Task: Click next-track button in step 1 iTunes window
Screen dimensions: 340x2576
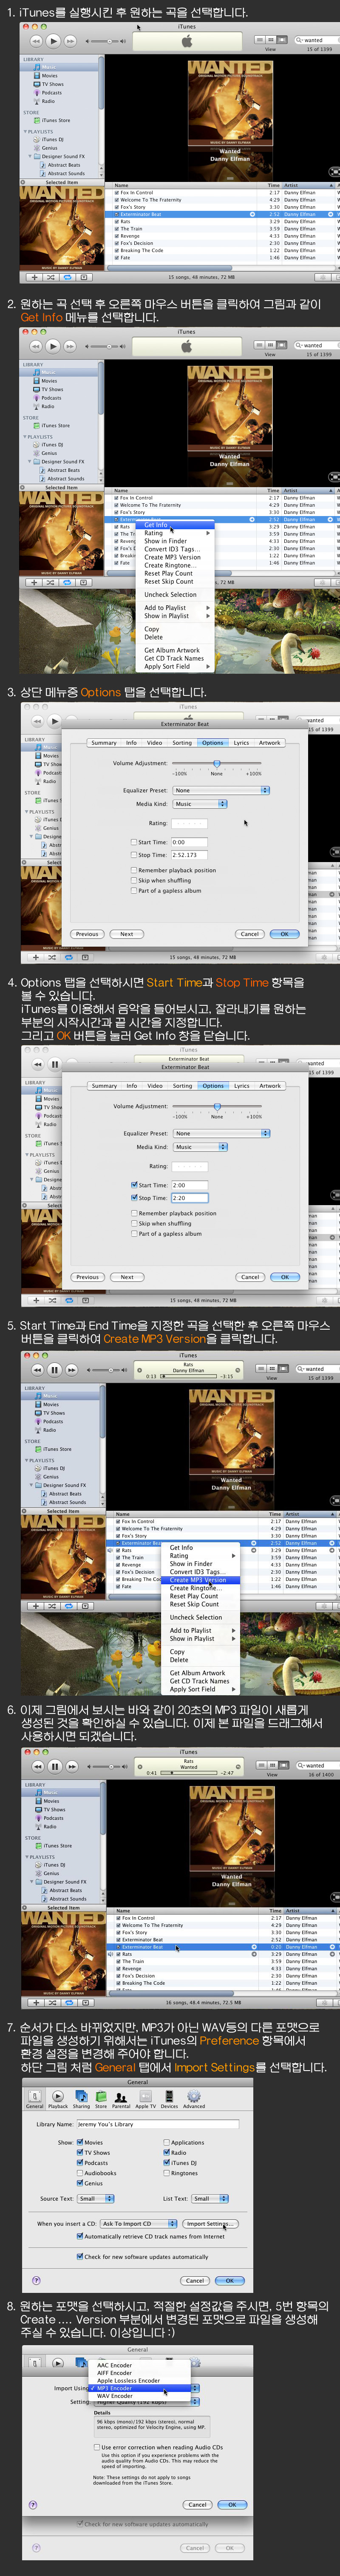Action: point(71,41)
